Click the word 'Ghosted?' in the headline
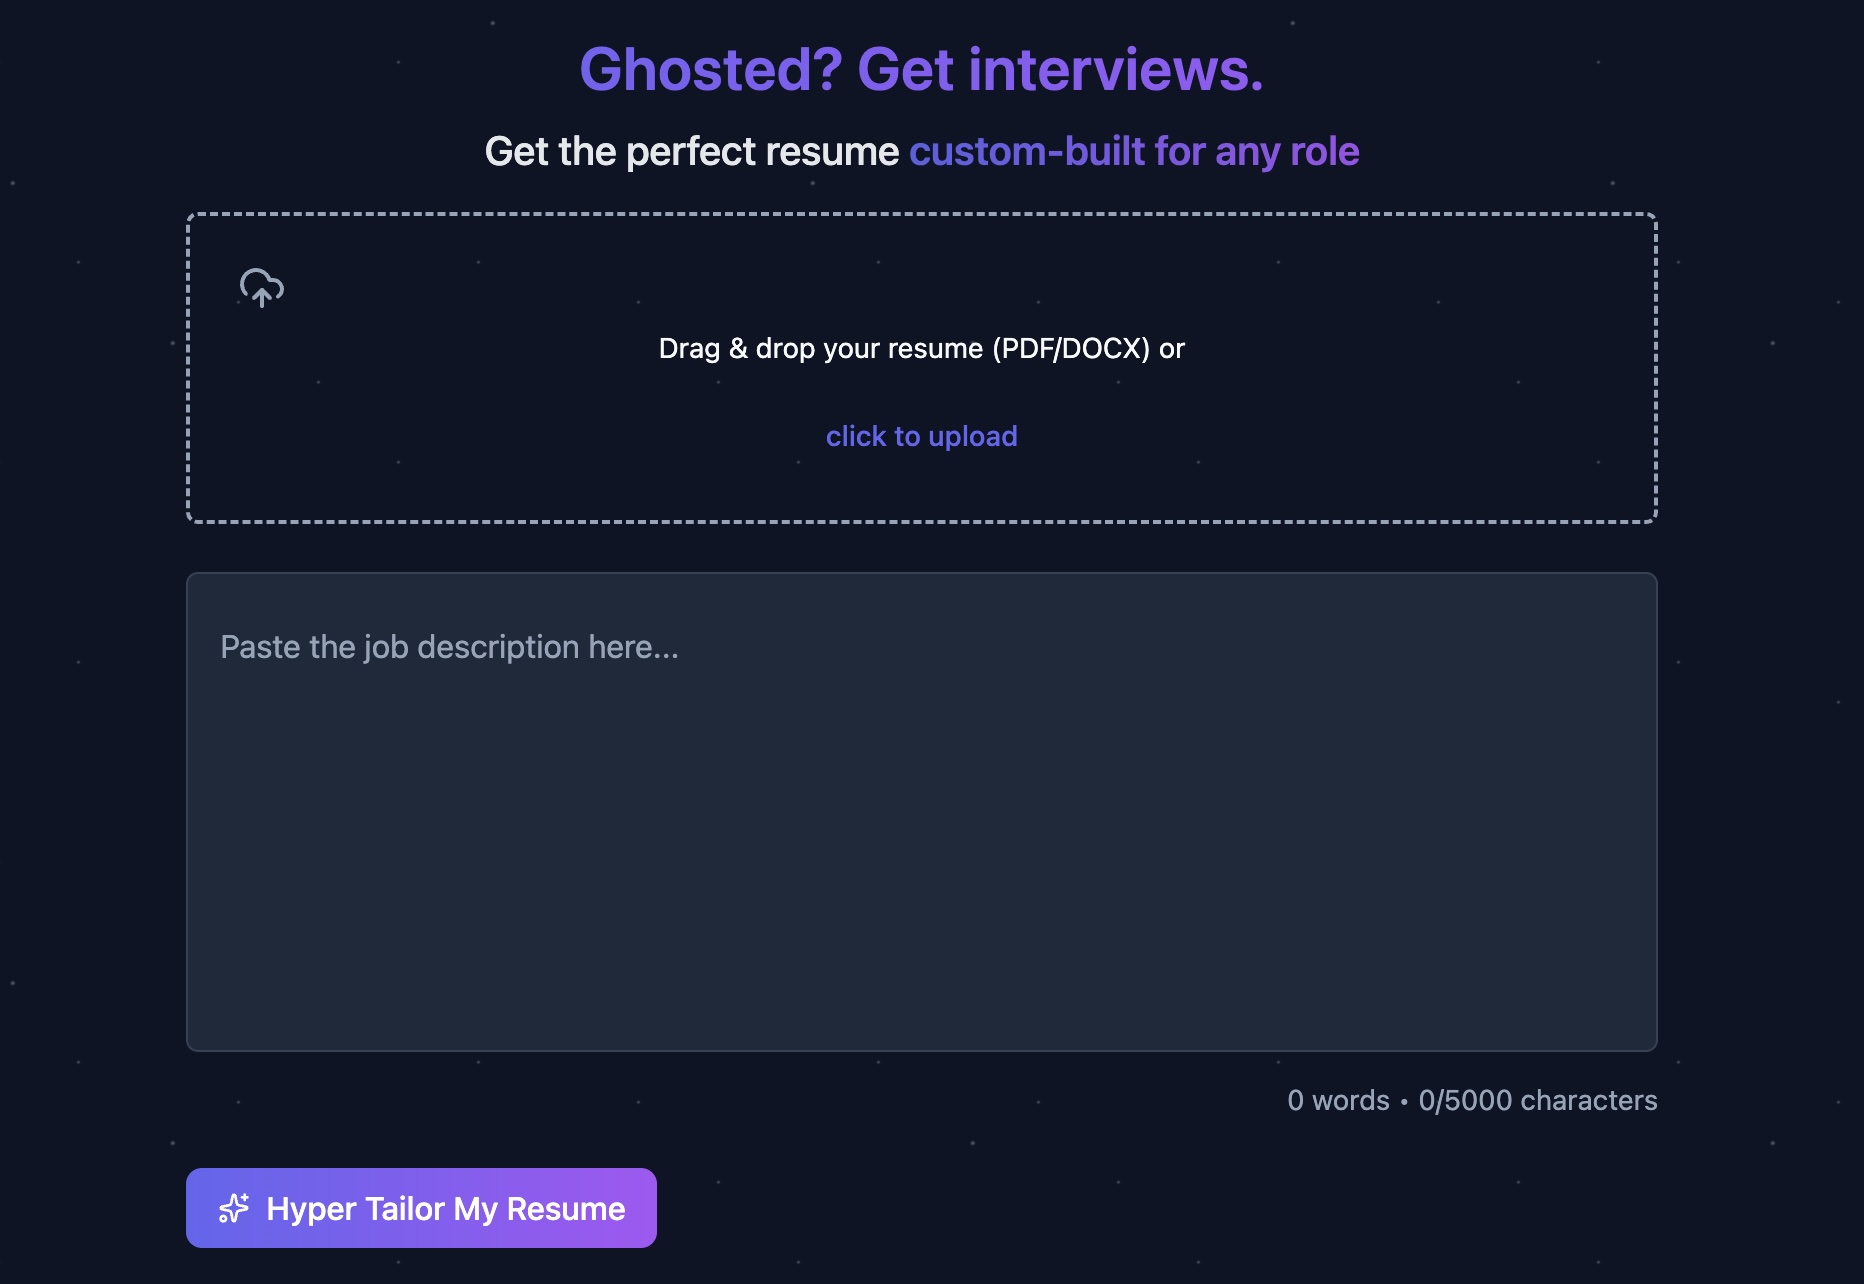 coord(711,70)
